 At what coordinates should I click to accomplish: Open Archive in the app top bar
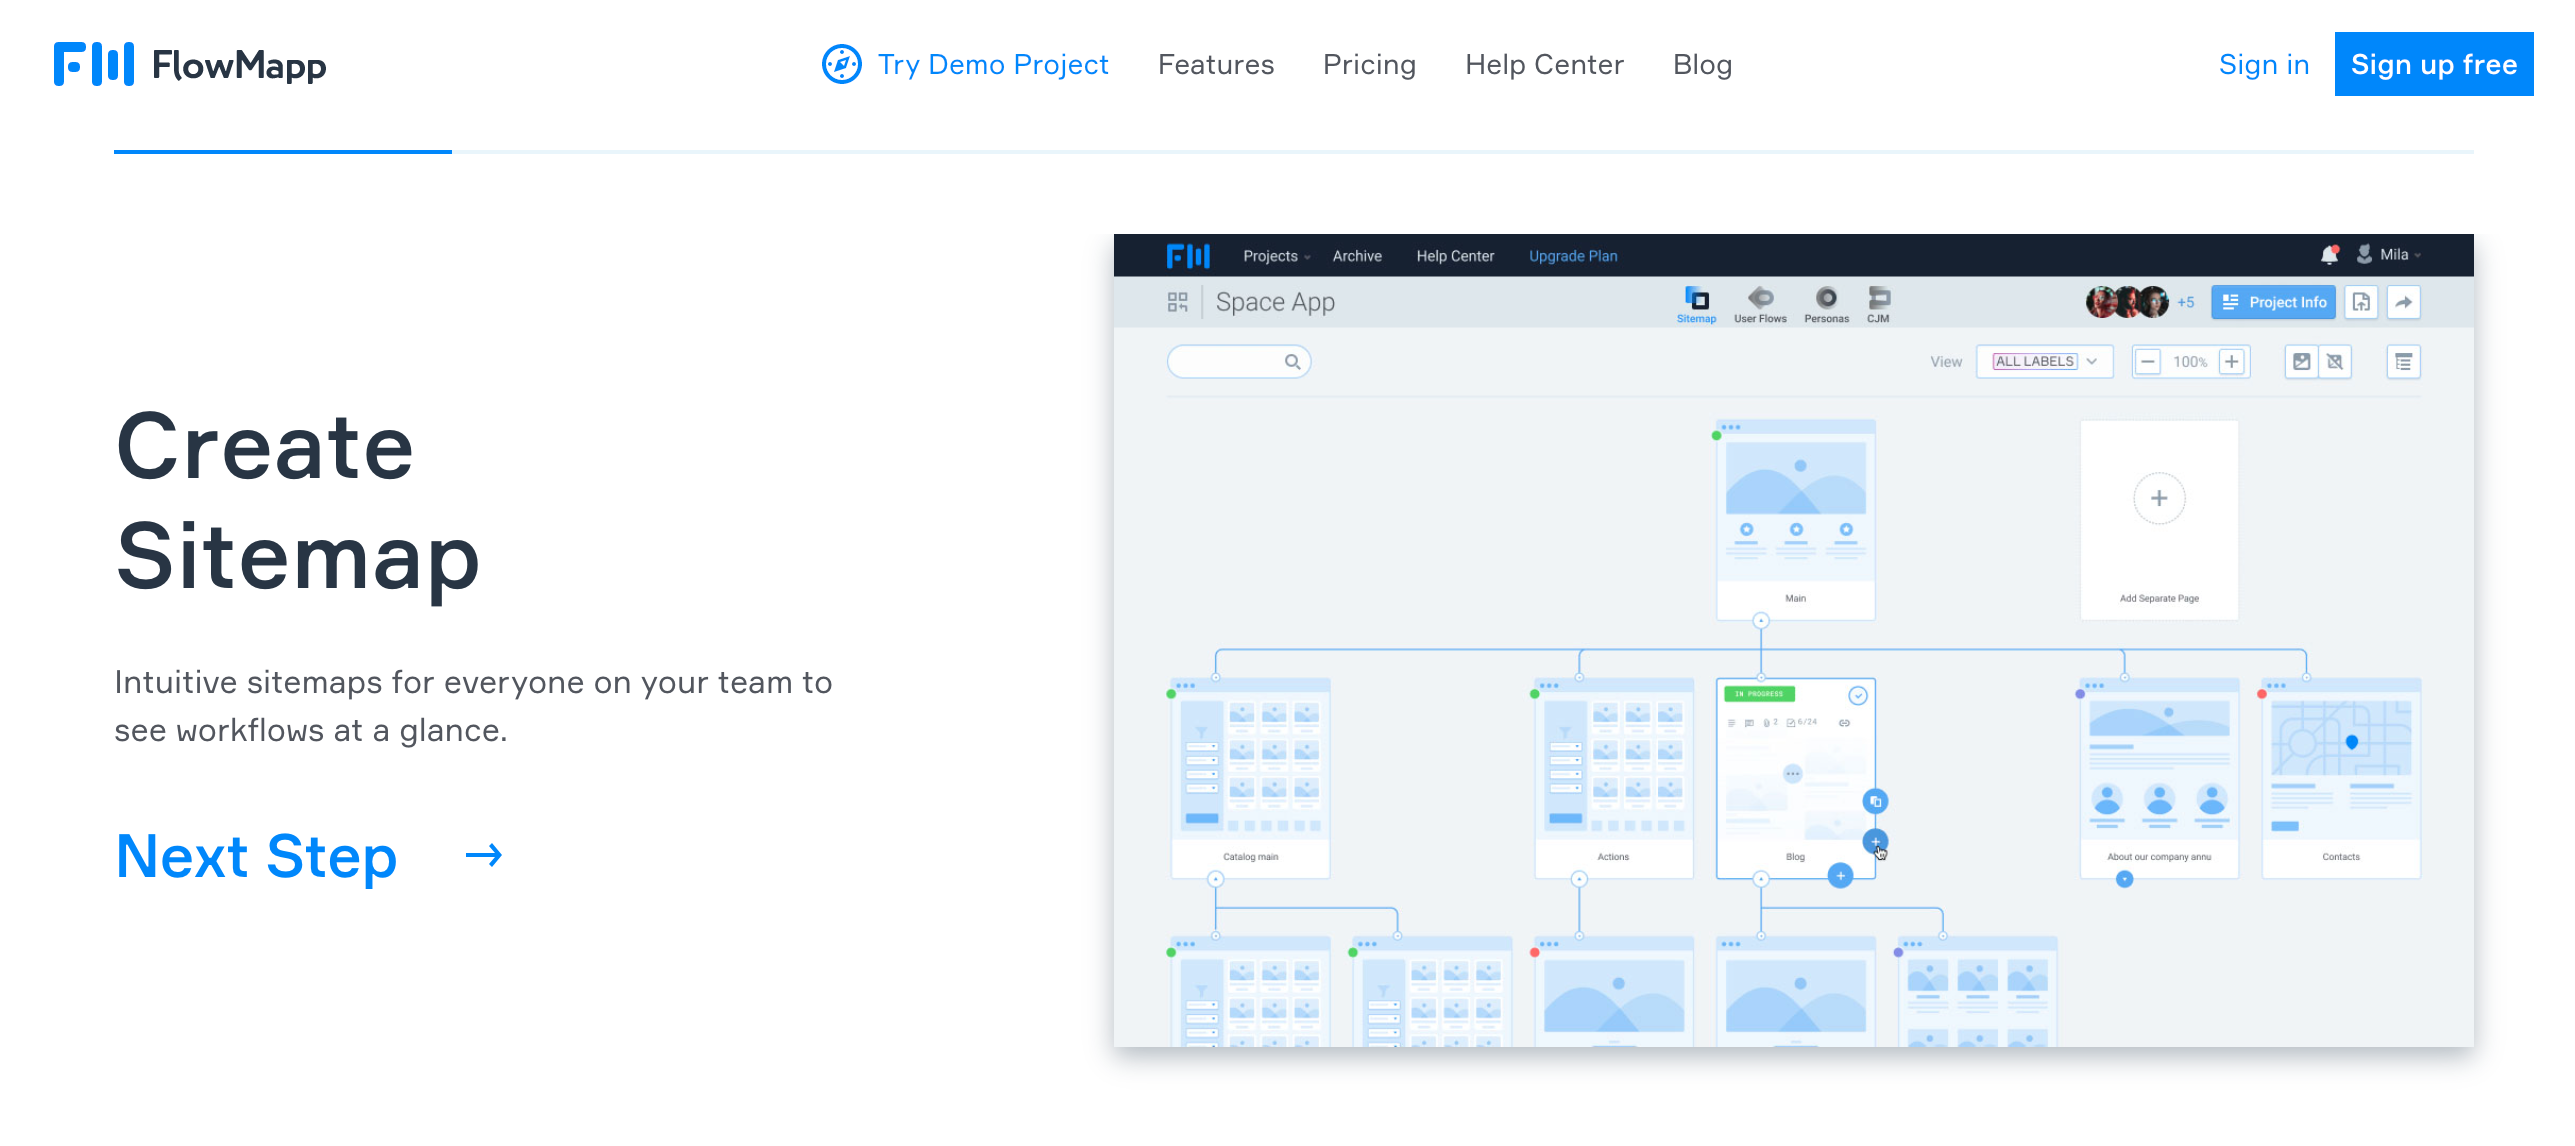click(1357, 256)
